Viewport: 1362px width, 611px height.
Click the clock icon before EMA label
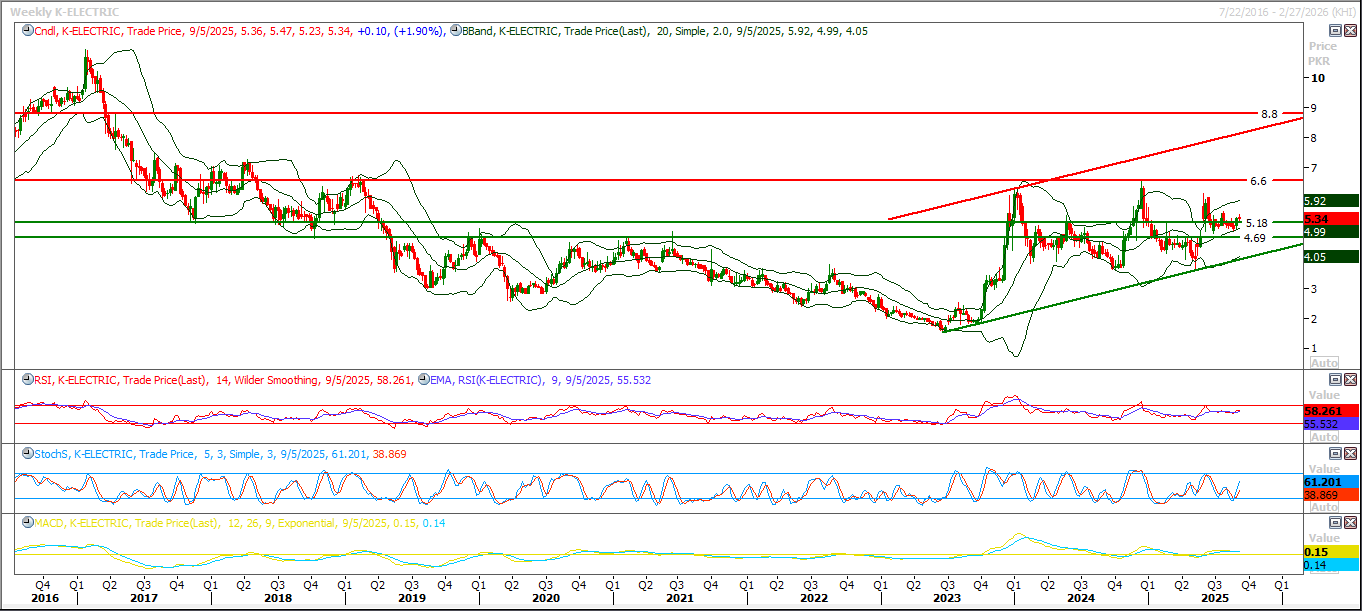(422, 380)
